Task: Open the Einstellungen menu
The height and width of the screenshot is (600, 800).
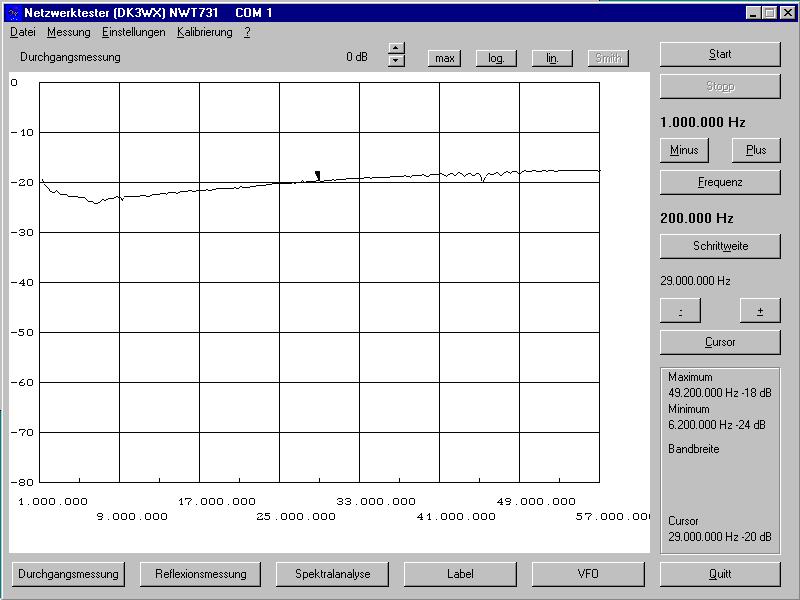Action: pyautogui.click(x=133, y=32)
